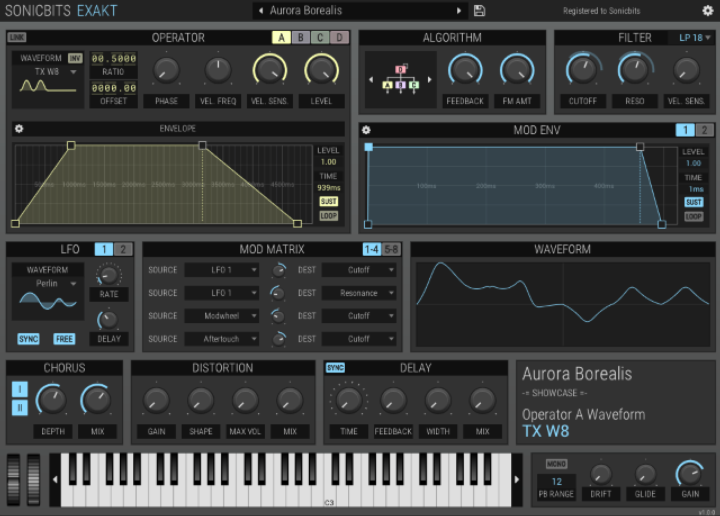Open LFO waveform Perlin dropdown
This screenshot has width=720, height=516.
coord(54,284)
